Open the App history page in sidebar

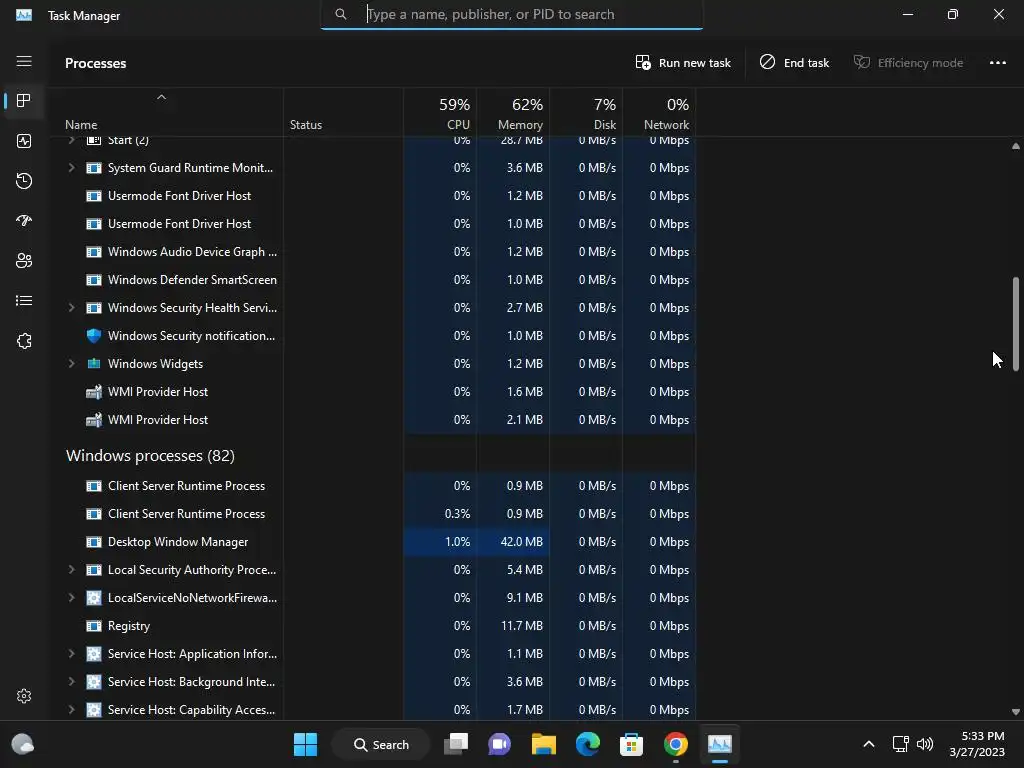(x=24, y=181)
